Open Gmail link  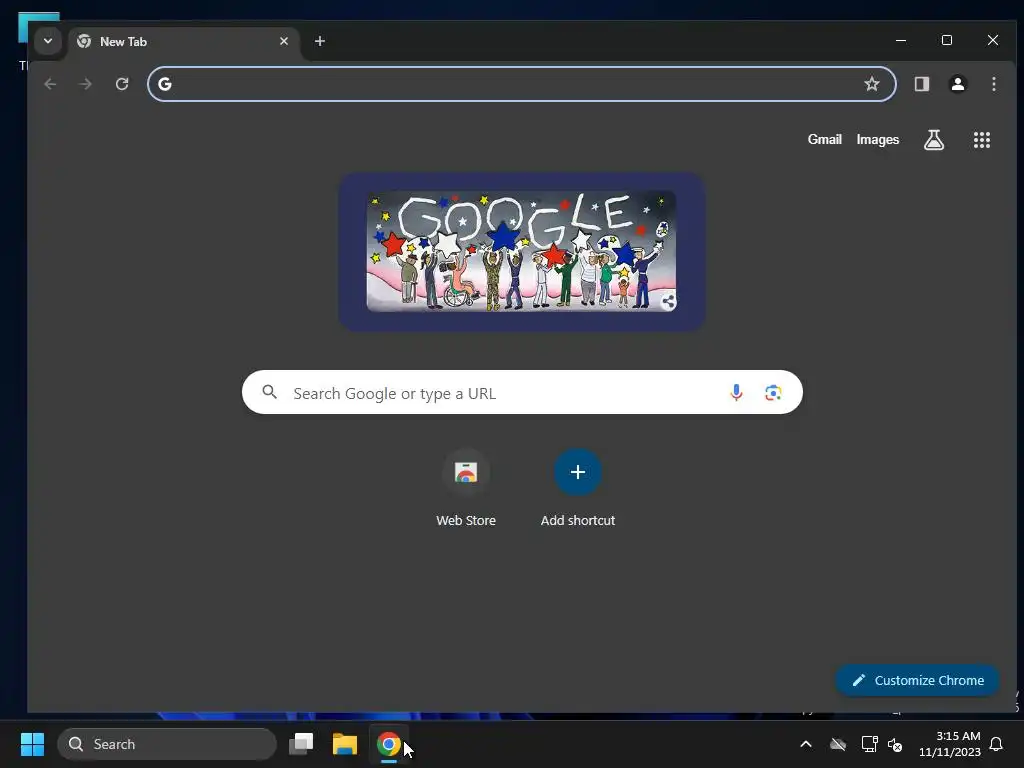tap(824, 139)
